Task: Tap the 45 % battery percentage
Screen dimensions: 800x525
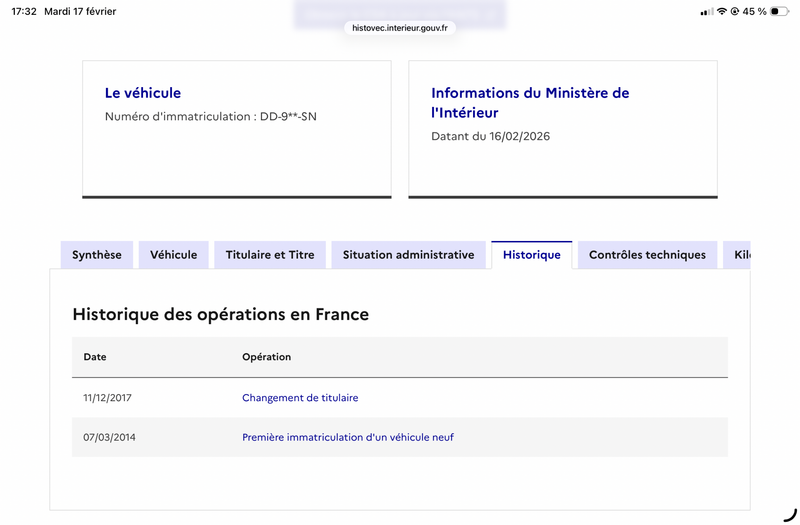Action: pyautogui.click(x=755, y=11)
